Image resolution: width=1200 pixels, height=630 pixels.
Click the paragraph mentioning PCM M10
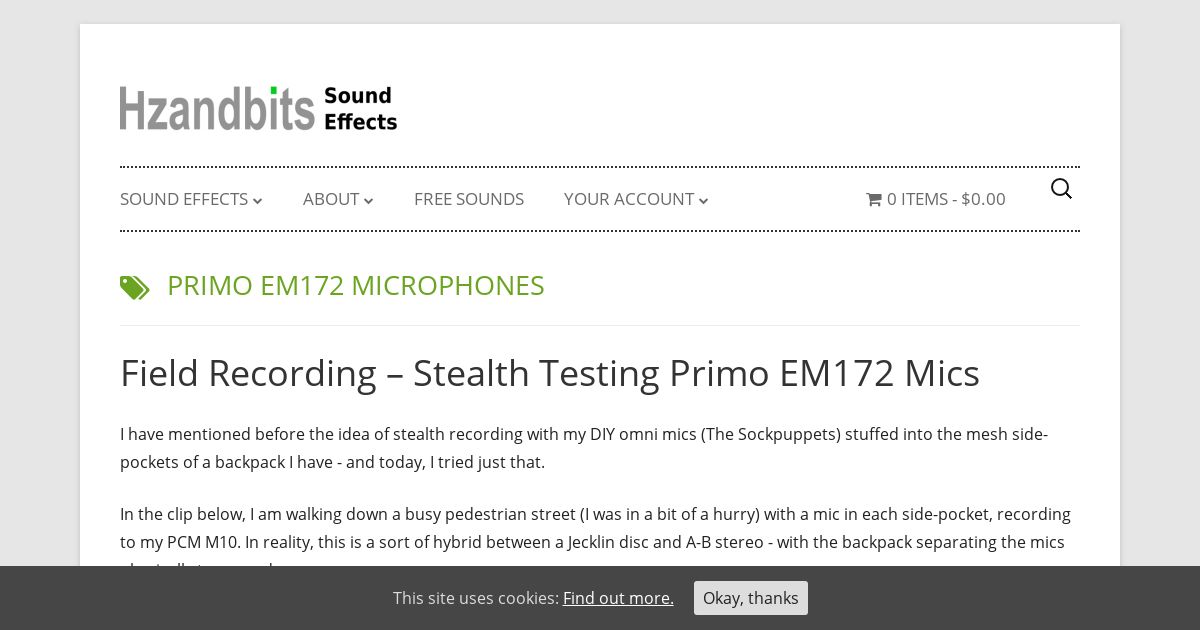[595, 528]
